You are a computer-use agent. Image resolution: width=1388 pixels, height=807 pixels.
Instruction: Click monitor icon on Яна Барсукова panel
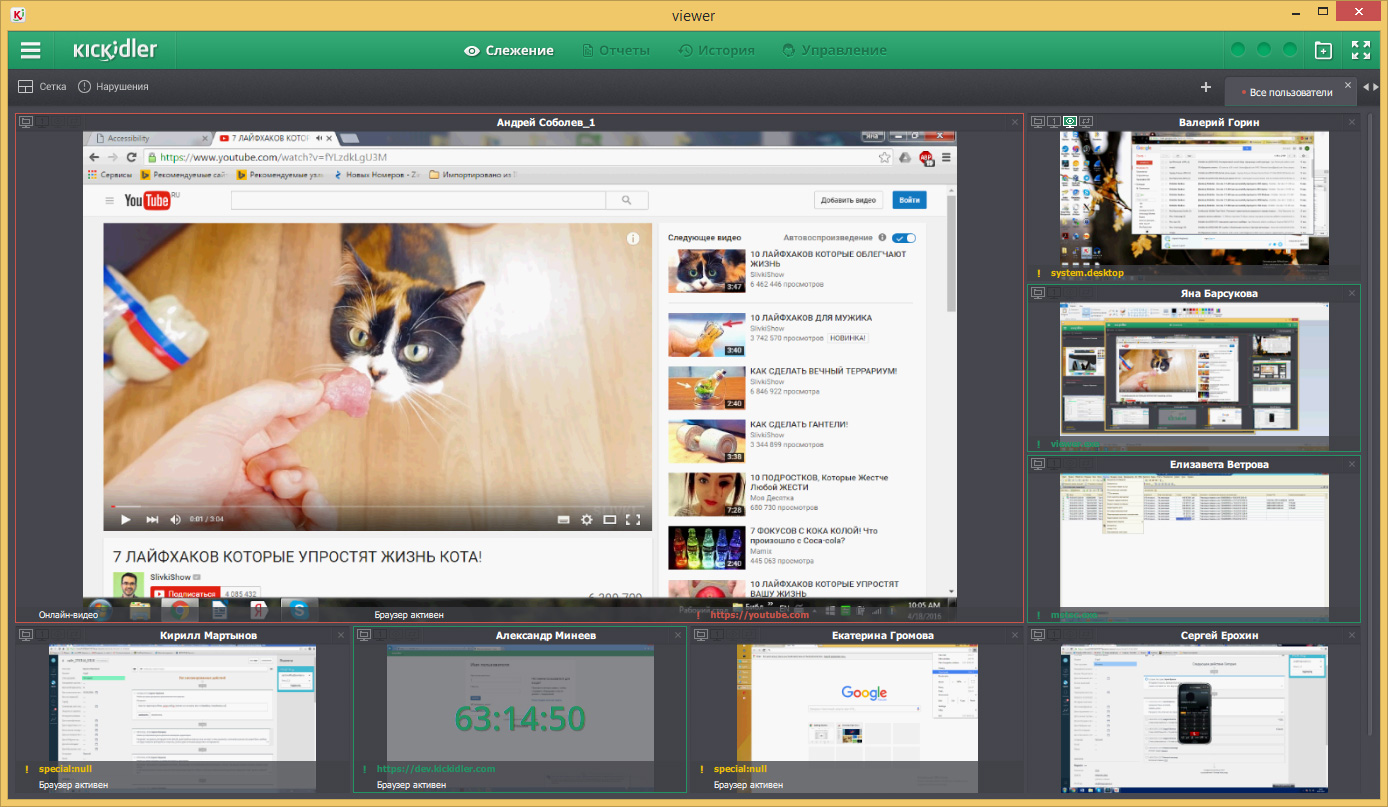(x=1038, y=293)
